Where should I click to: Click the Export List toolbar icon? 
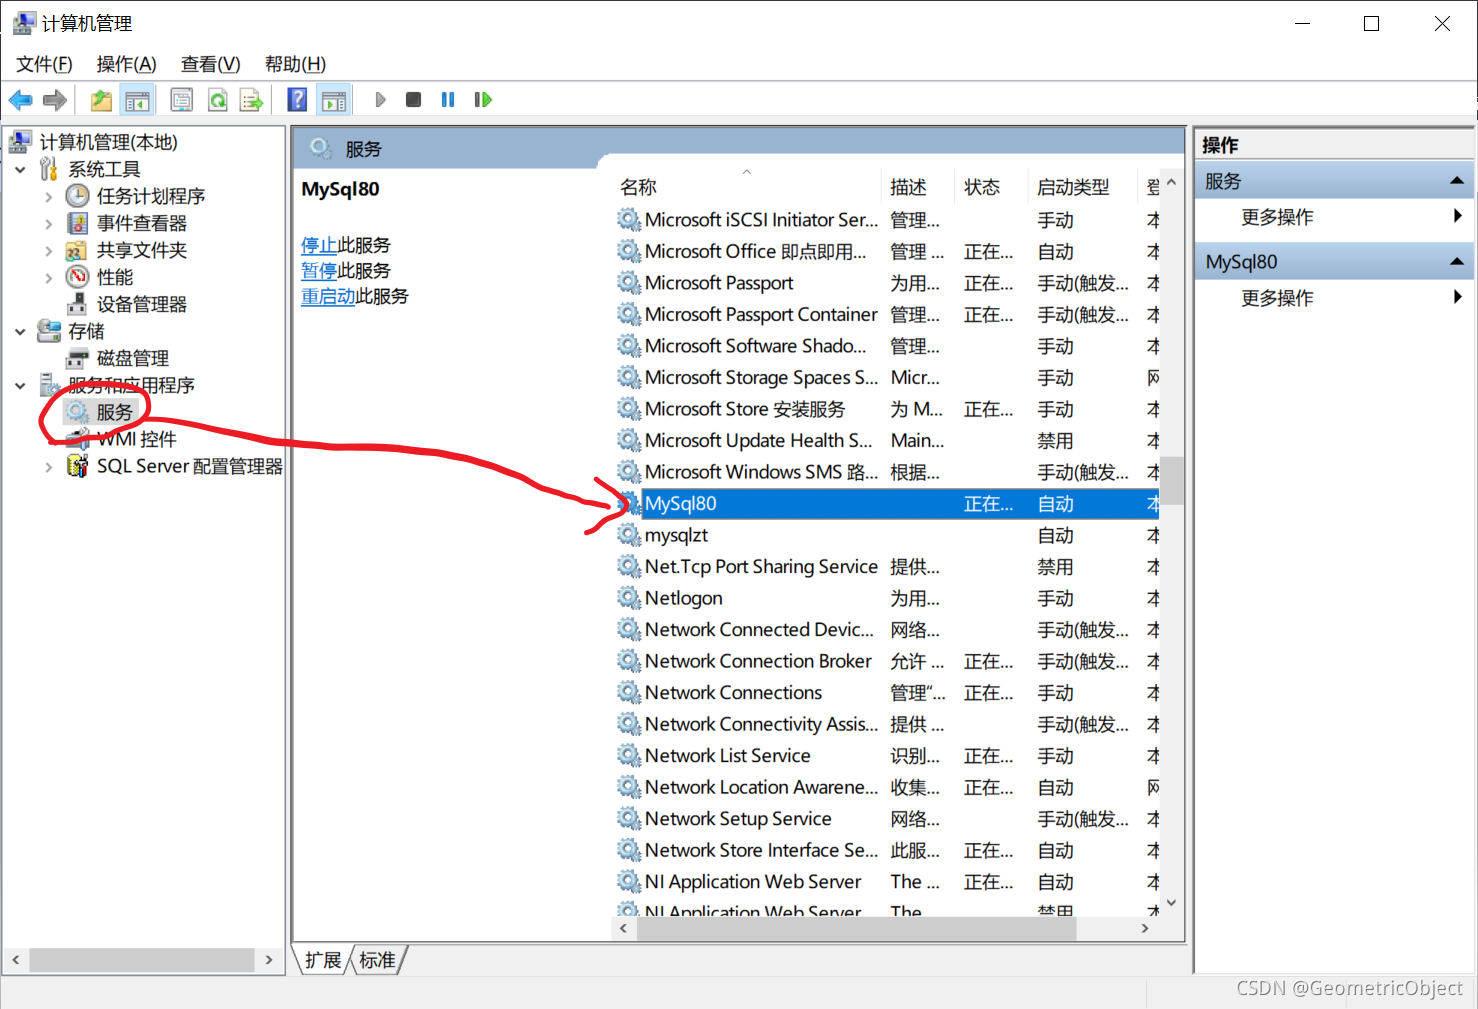[x=252, y=100]
